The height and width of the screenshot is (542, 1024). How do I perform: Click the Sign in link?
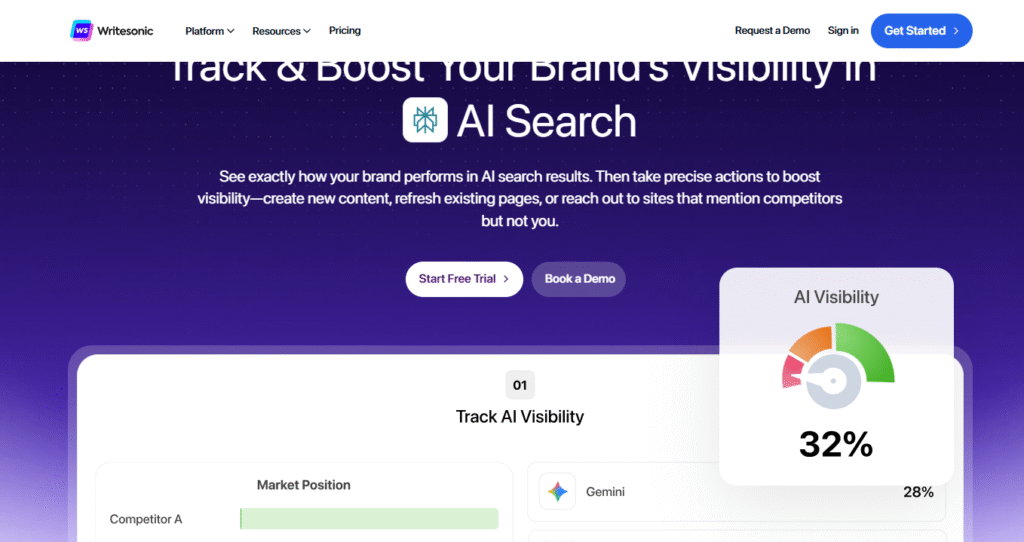(843, 31)
